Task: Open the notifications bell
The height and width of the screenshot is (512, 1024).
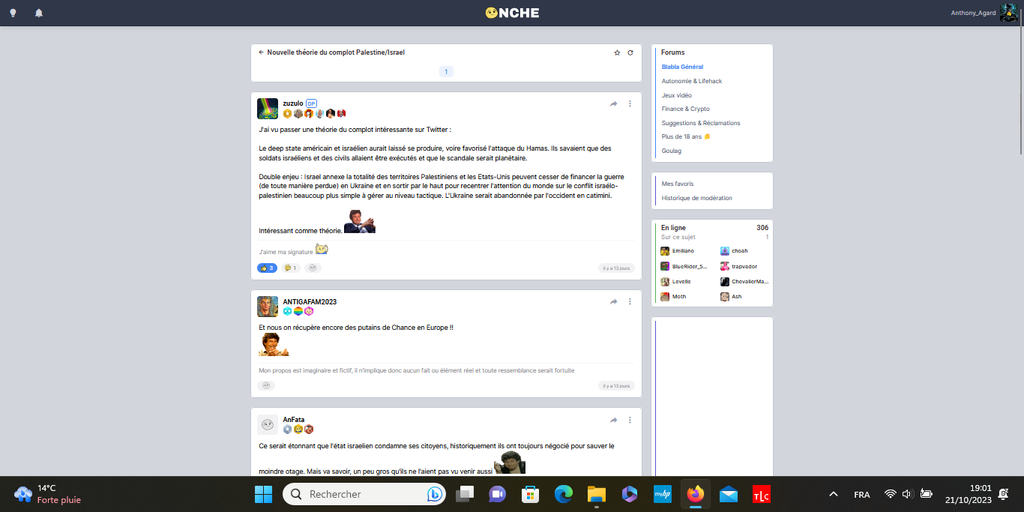Action: coord(39,13)
